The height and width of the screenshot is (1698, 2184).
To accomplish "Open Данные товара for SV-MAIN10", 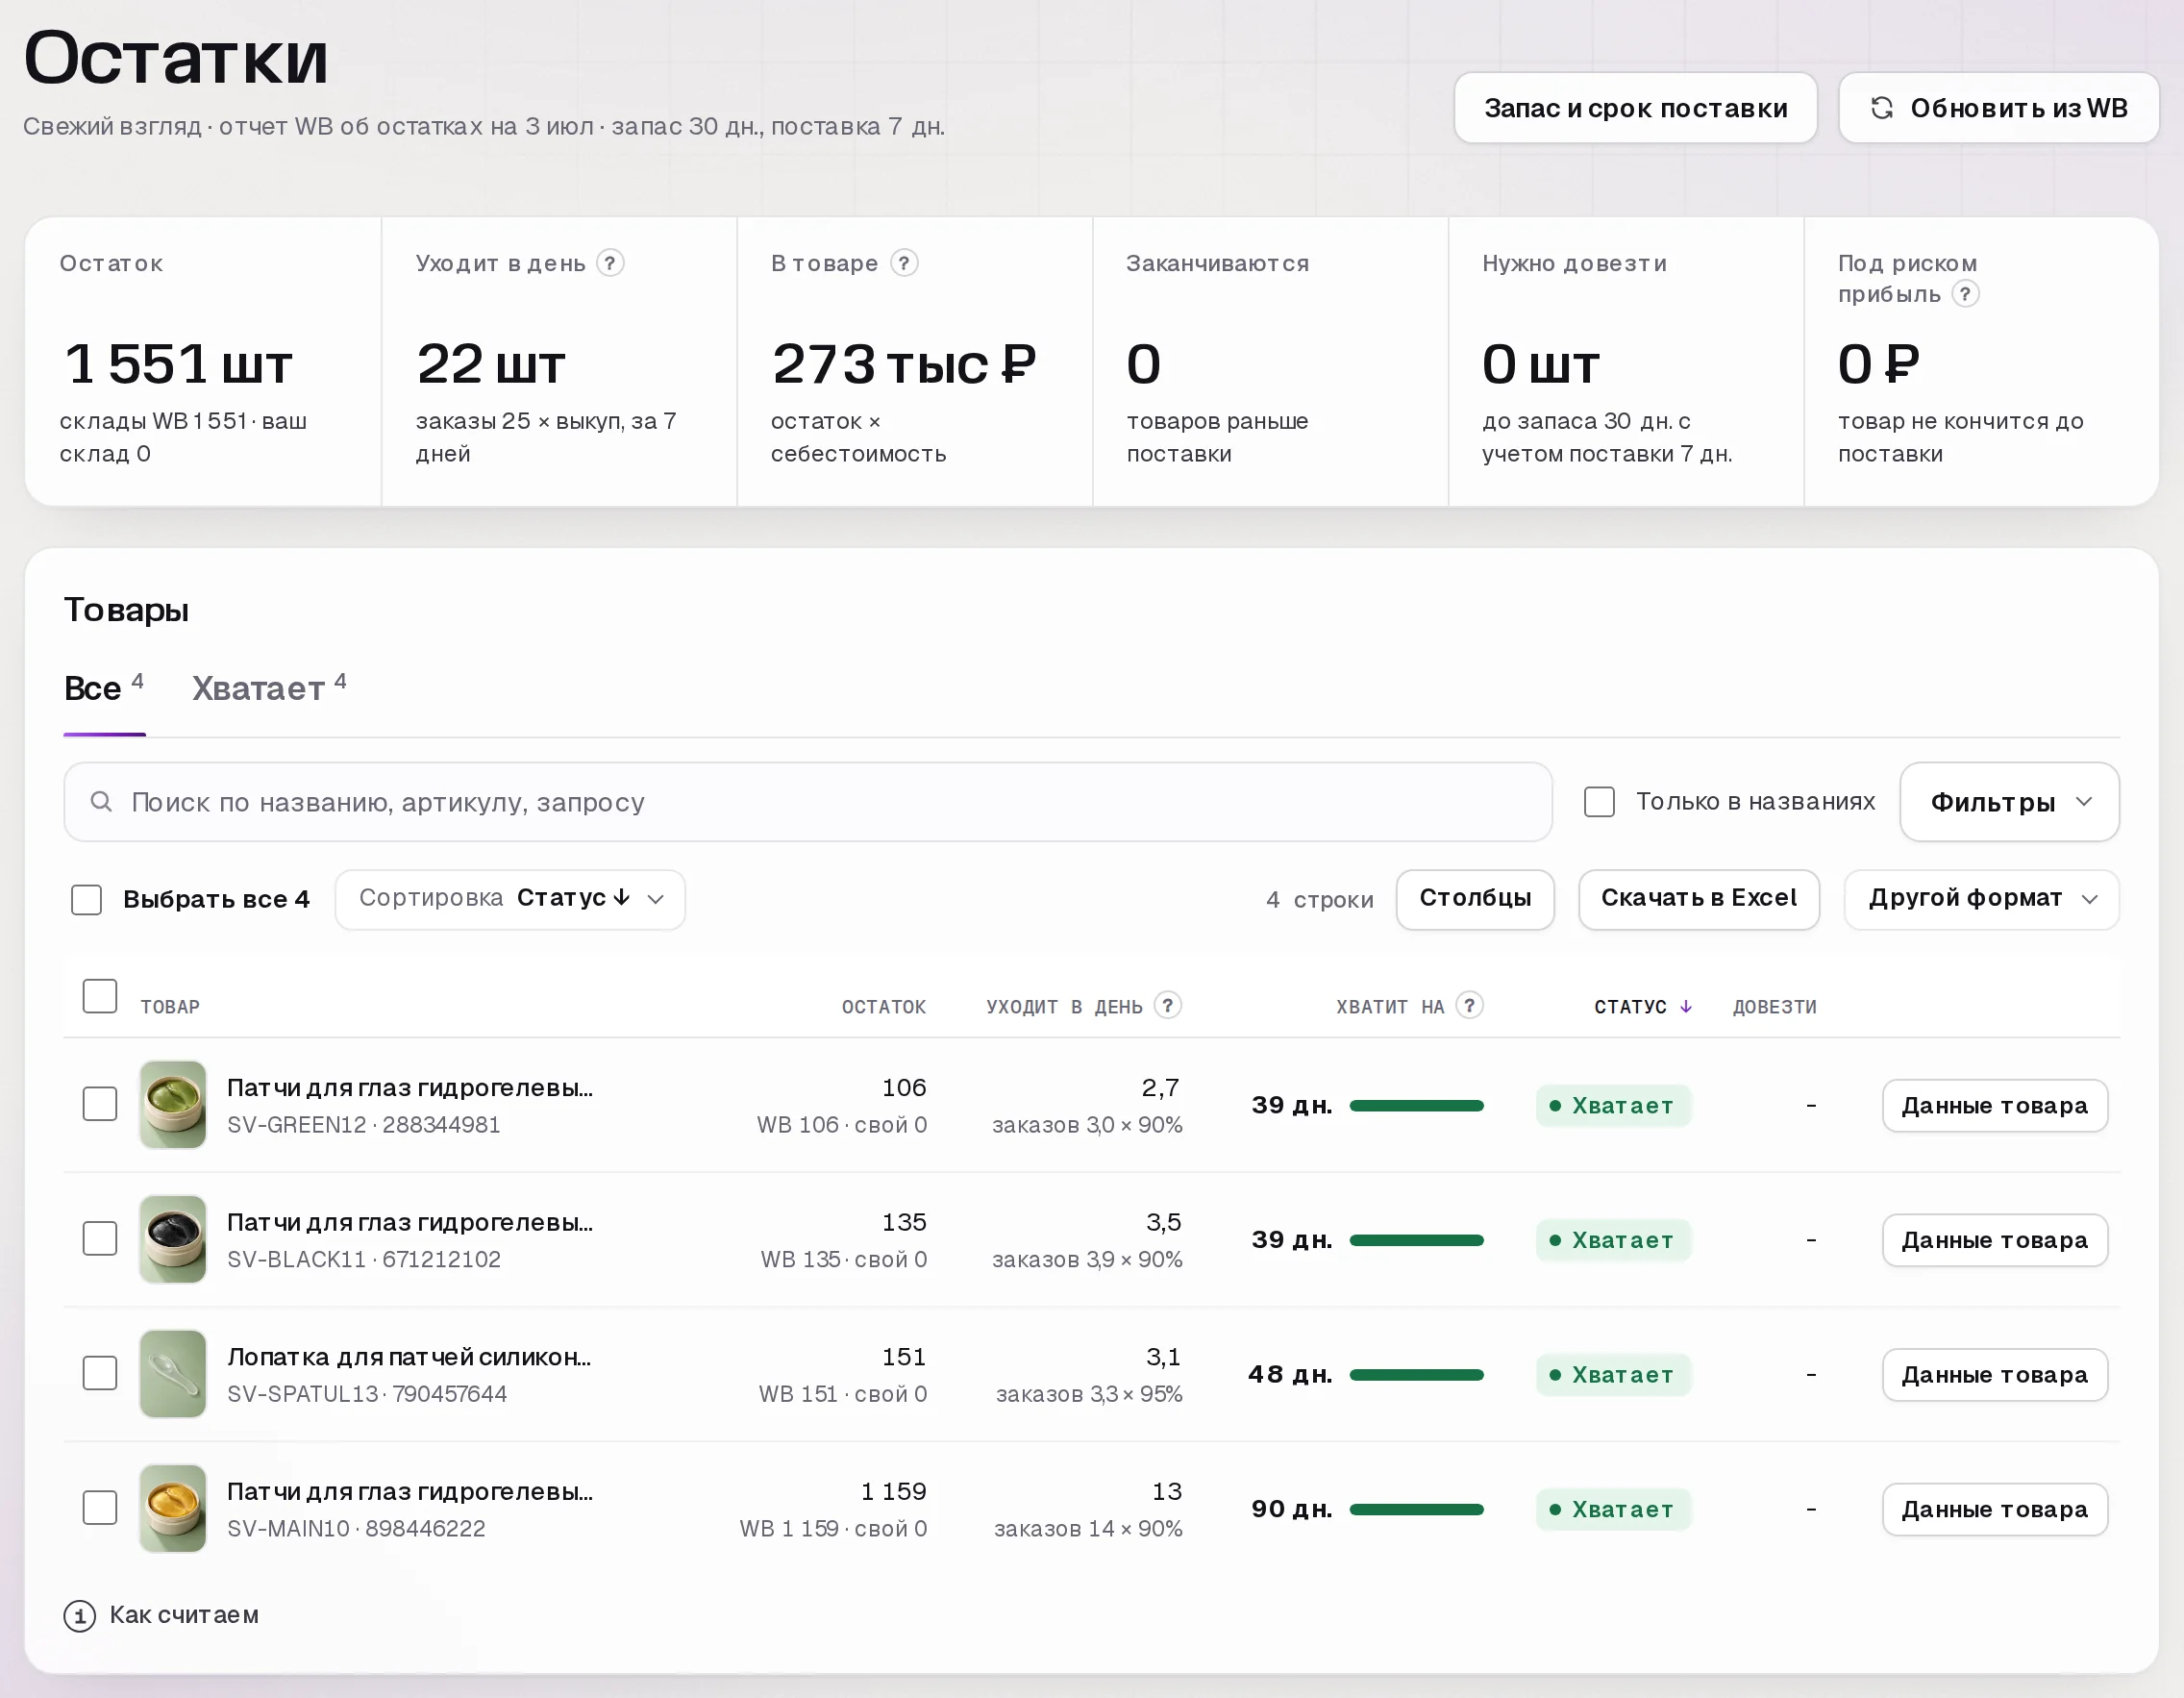I will point(1995,1510).
